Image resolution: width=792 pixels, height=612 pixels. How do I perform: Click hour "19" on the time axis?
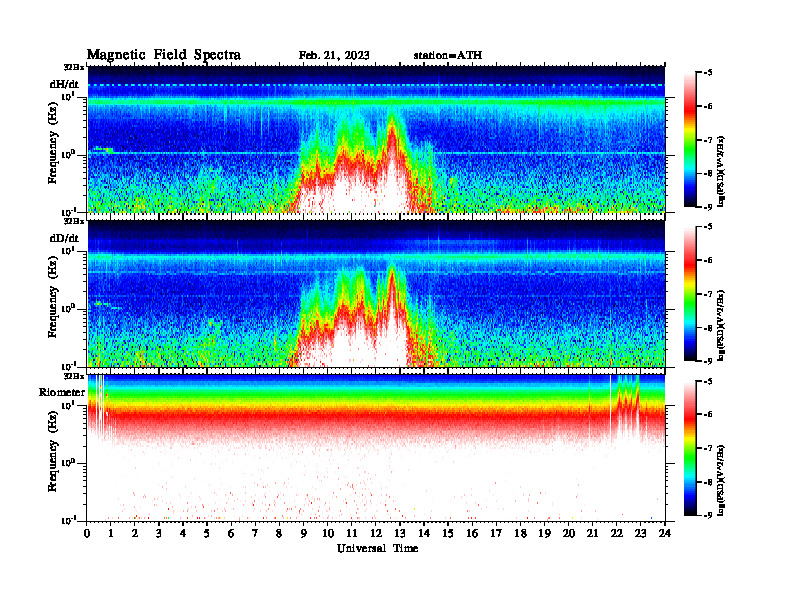[x=544, y=534]
